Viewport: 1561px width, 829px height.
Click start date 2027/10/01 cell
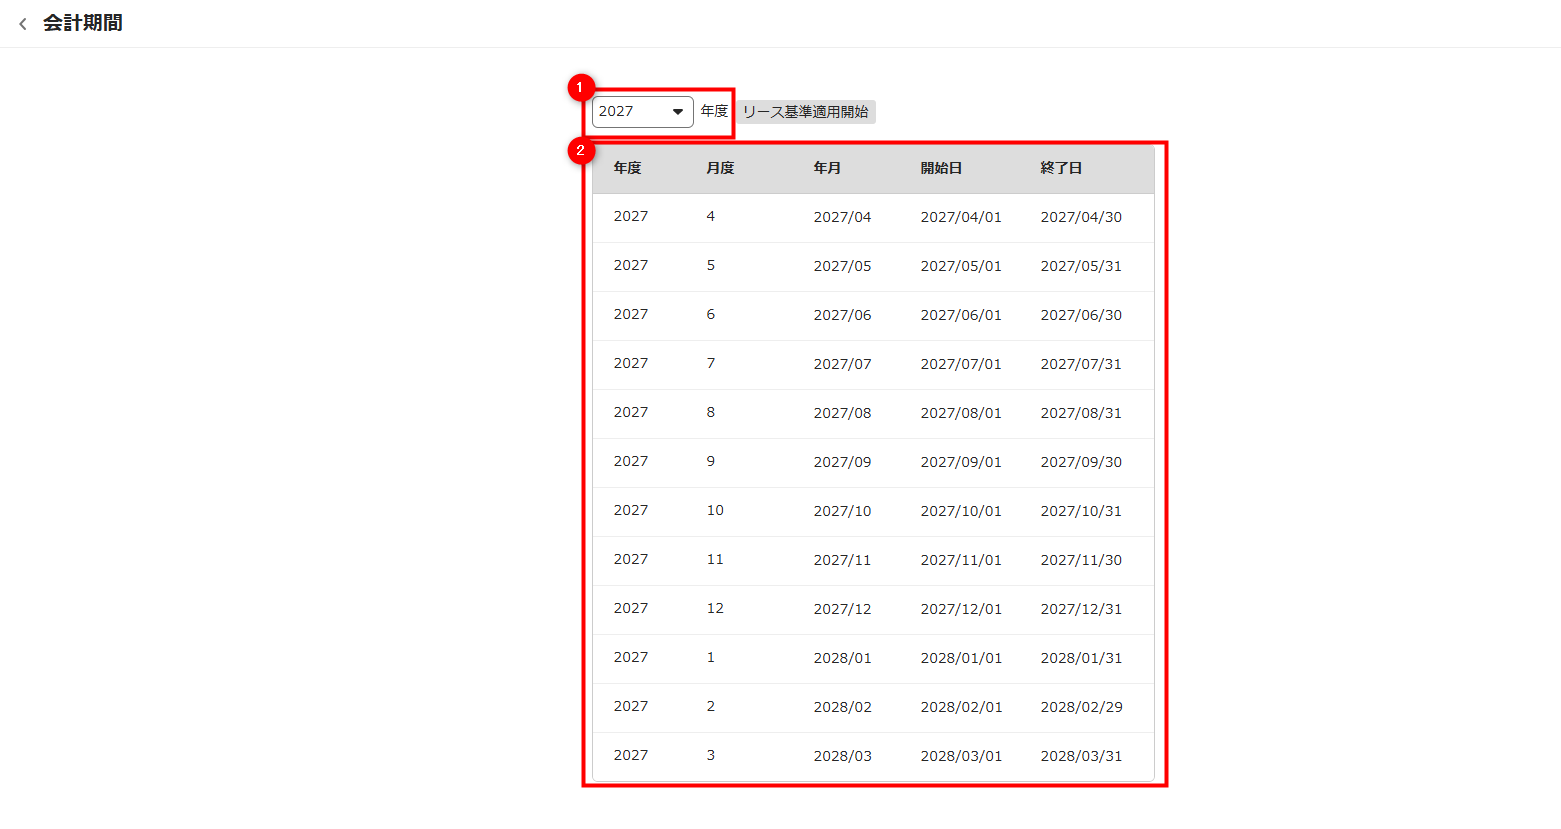tap(960, 511)
